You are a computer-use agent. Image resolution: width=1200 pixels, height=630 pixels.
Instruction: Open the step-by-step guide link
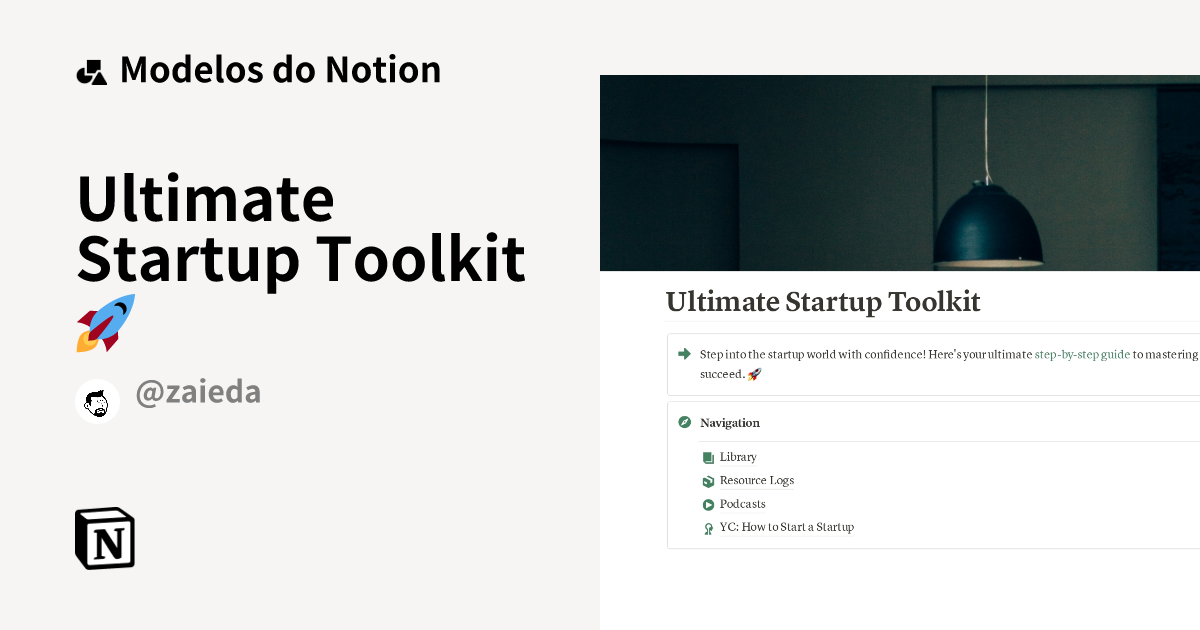(x=1082, y=354)
